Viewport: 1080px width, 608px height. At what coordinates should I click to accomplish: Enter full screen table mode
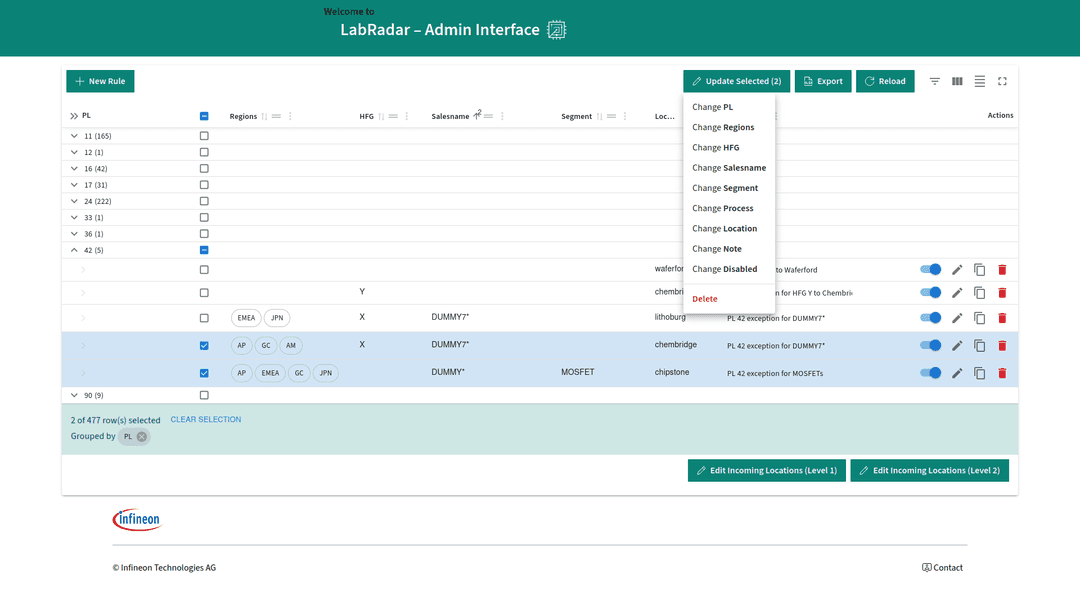1002,81
